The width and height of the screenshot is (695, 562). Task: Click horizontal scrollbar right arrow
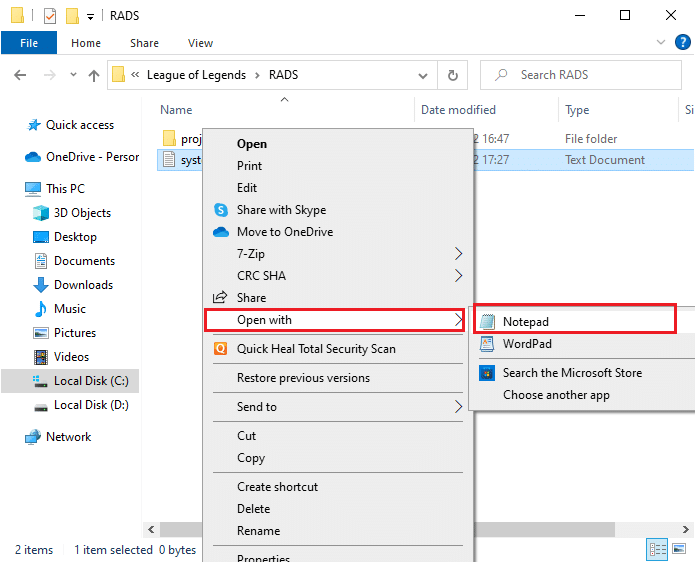685,530
